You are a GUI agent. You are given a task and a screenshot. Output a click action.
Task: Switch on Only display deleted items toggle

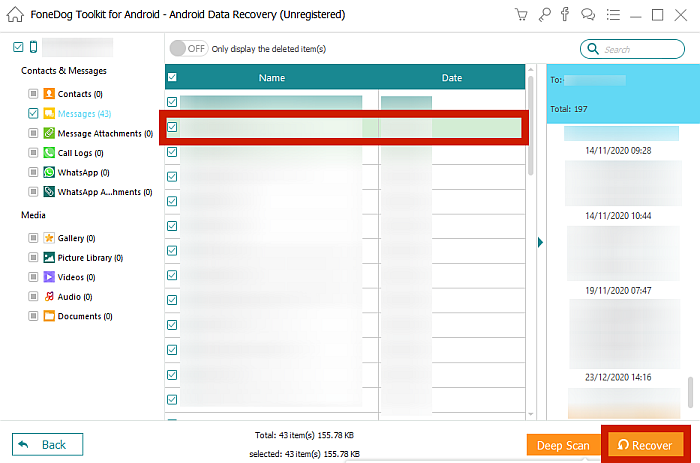pos(188,49)
